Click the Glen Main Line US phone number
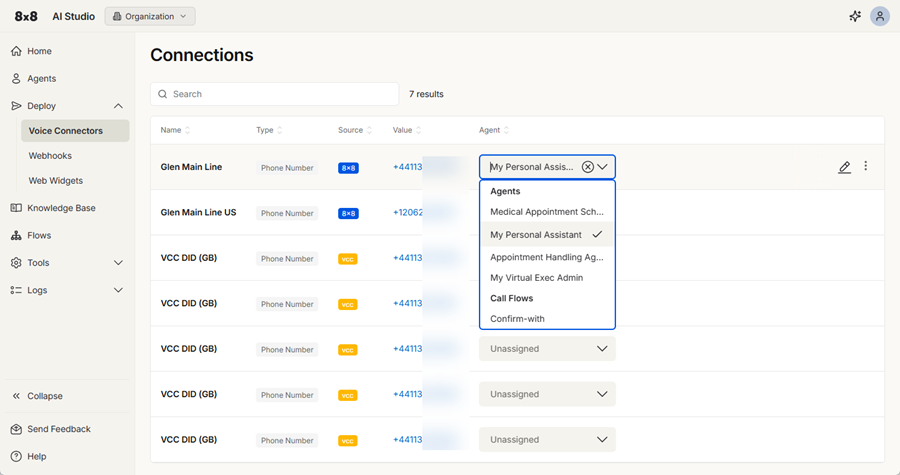Viewport: 900px width, 475px height. (x=408, y=212)
